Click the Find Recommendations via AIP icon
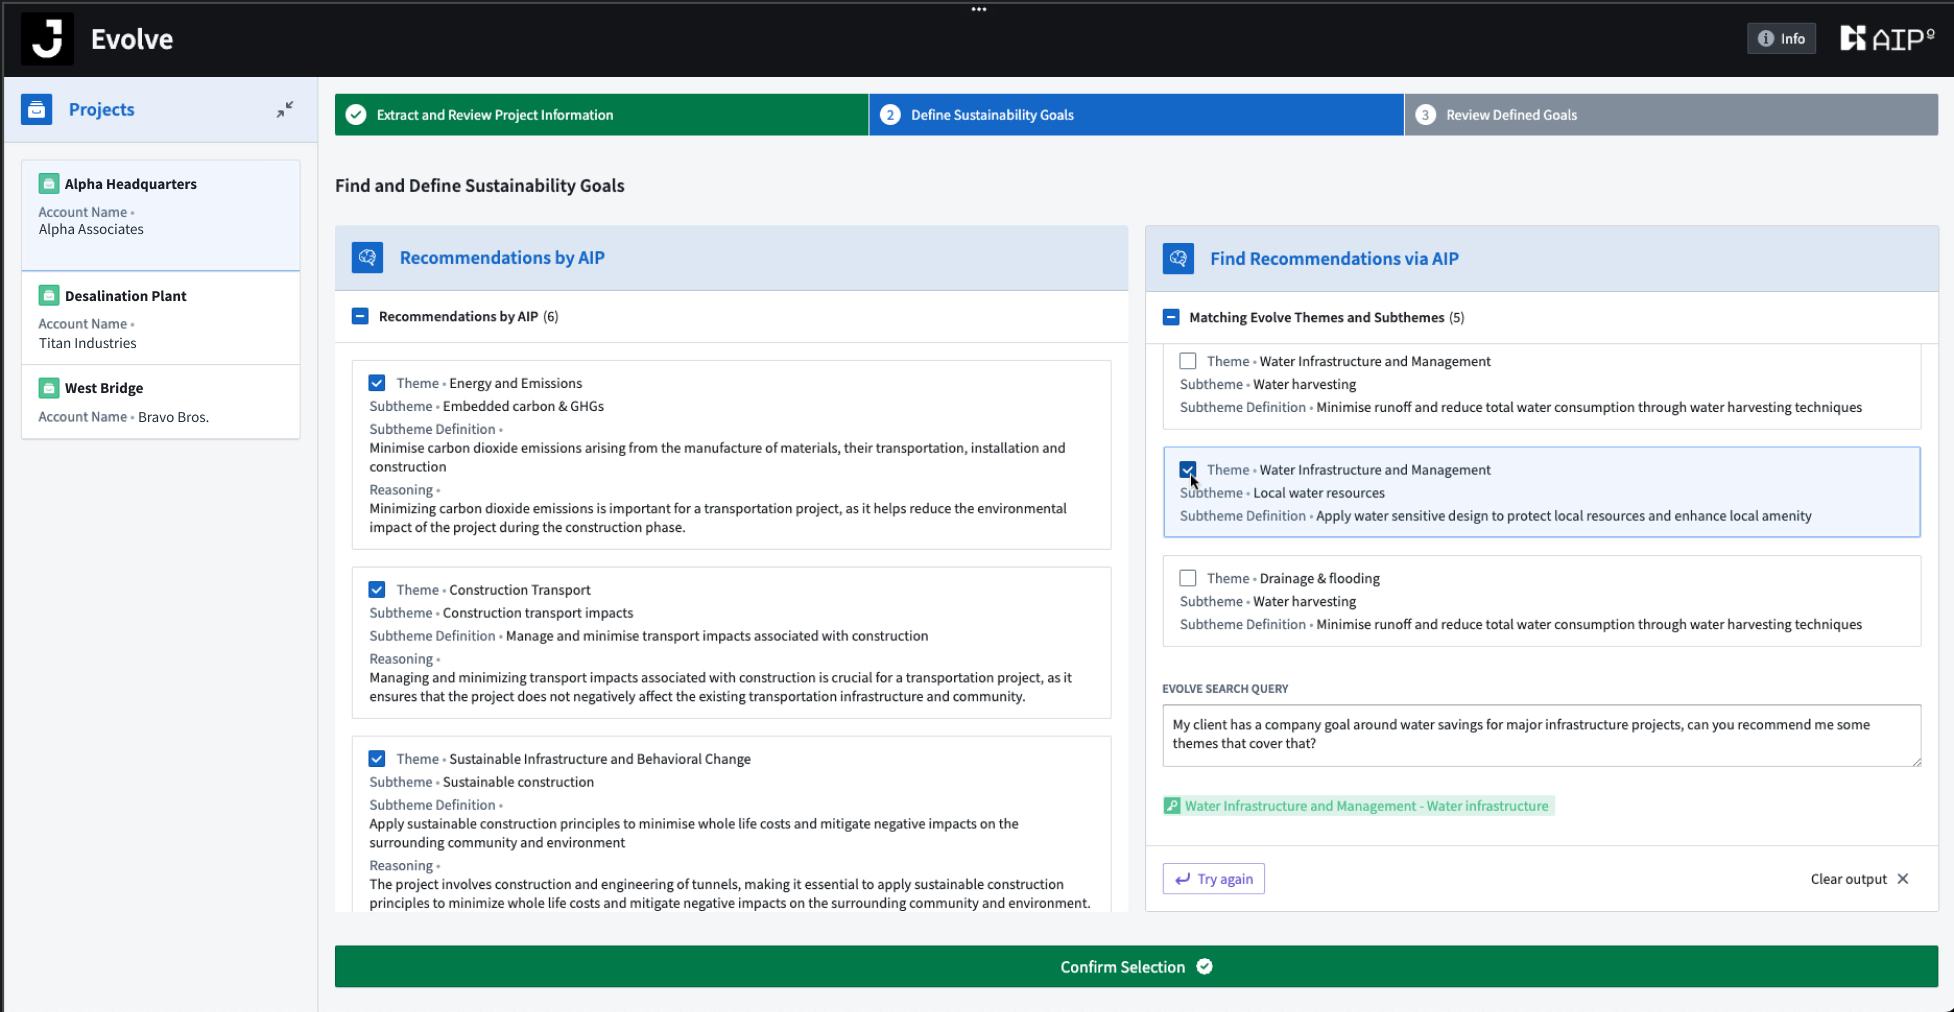 1178,258
